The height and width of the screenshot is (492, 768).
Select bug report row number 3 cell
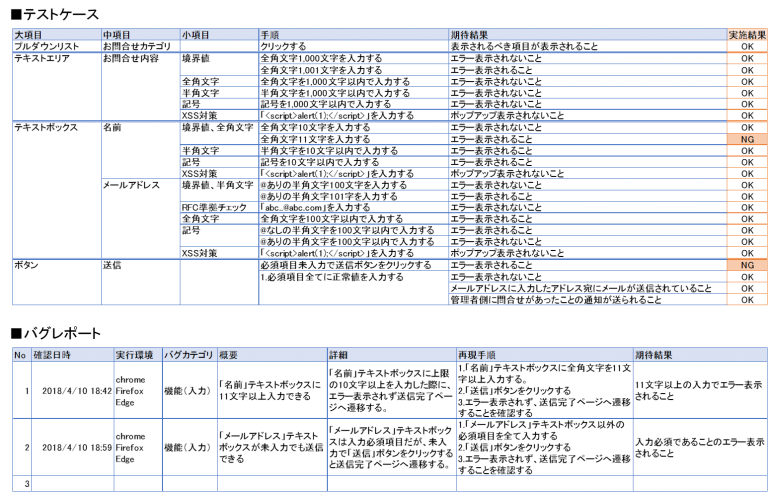click(22, 484)
